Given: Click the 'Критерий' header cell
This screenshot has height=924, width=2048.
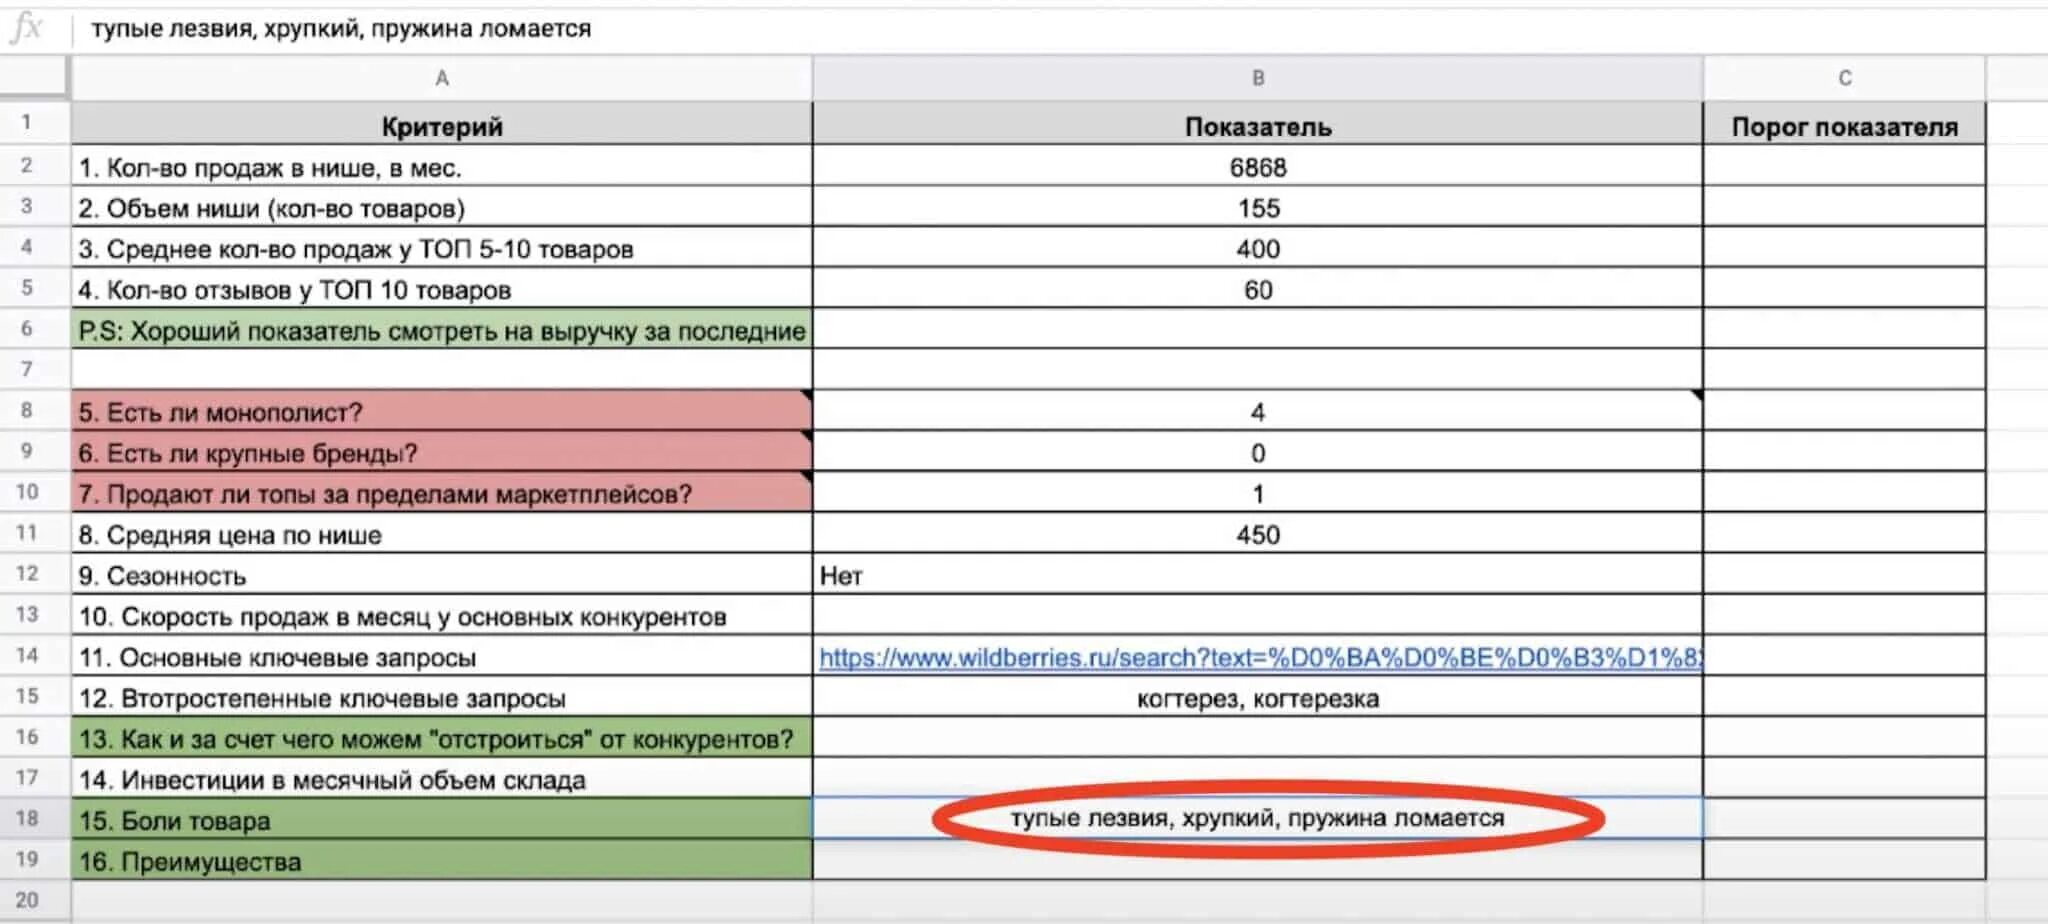Looking at the screenshot, I should click(441, 125).
